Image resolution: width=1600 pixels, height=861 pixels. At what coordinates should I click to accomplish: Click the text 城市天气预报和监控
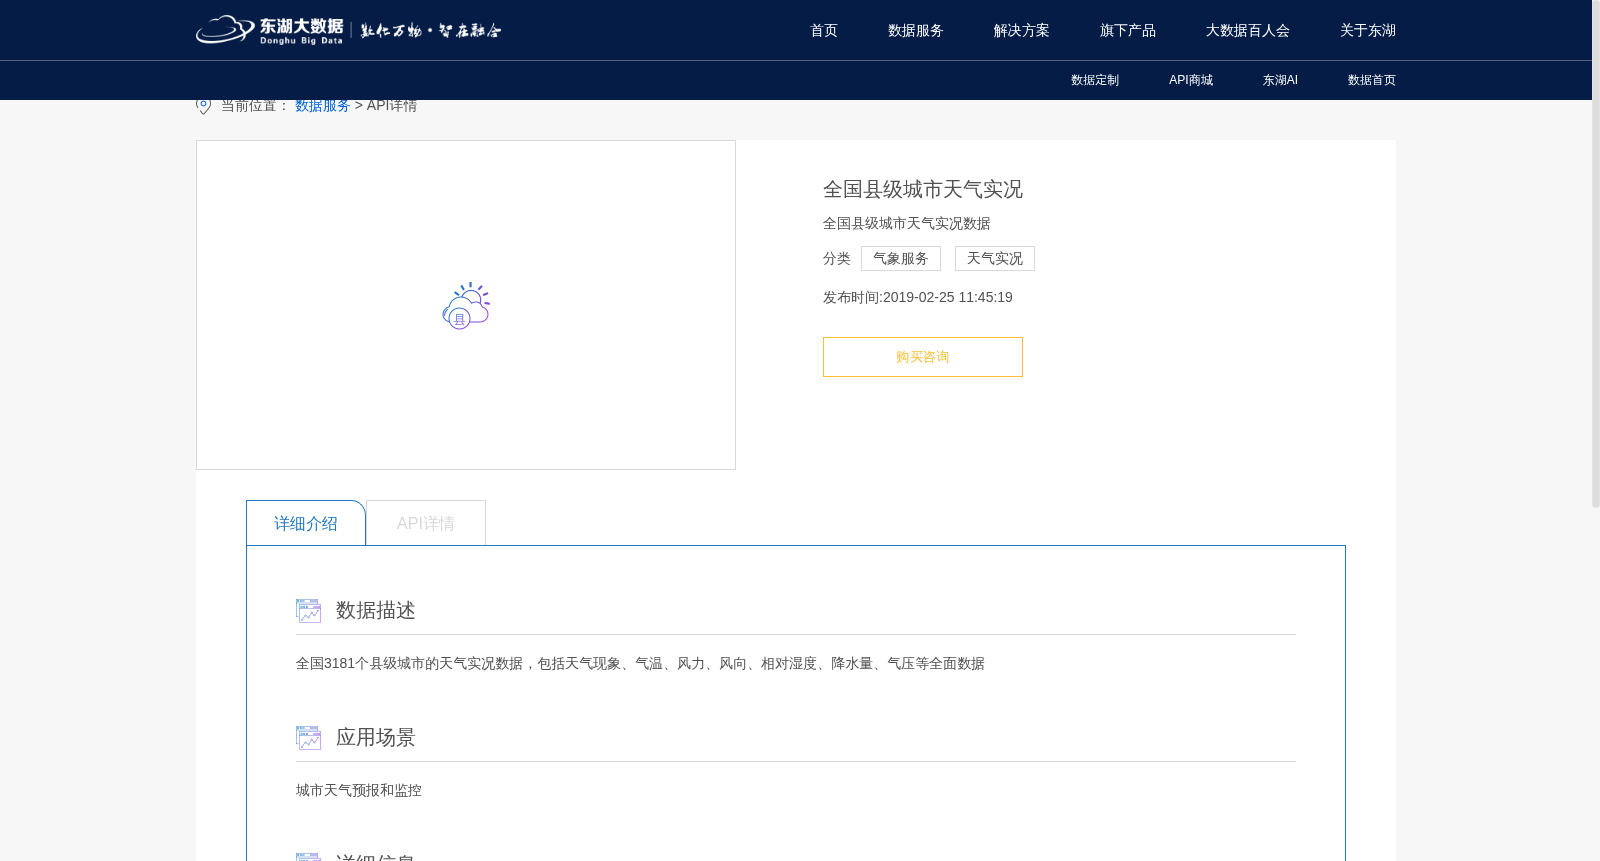(359, 790)
